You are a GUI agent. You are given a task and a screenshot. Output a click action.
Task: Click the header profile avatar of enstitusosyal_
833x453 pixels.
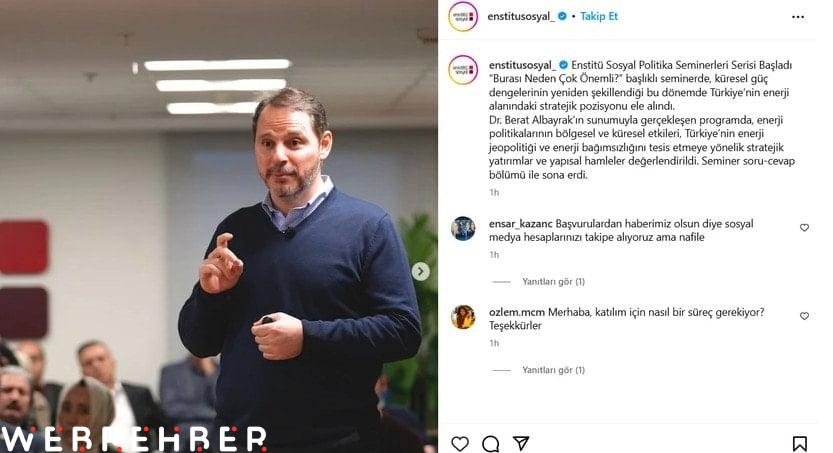pyautogui.click(x=463, y=16)
